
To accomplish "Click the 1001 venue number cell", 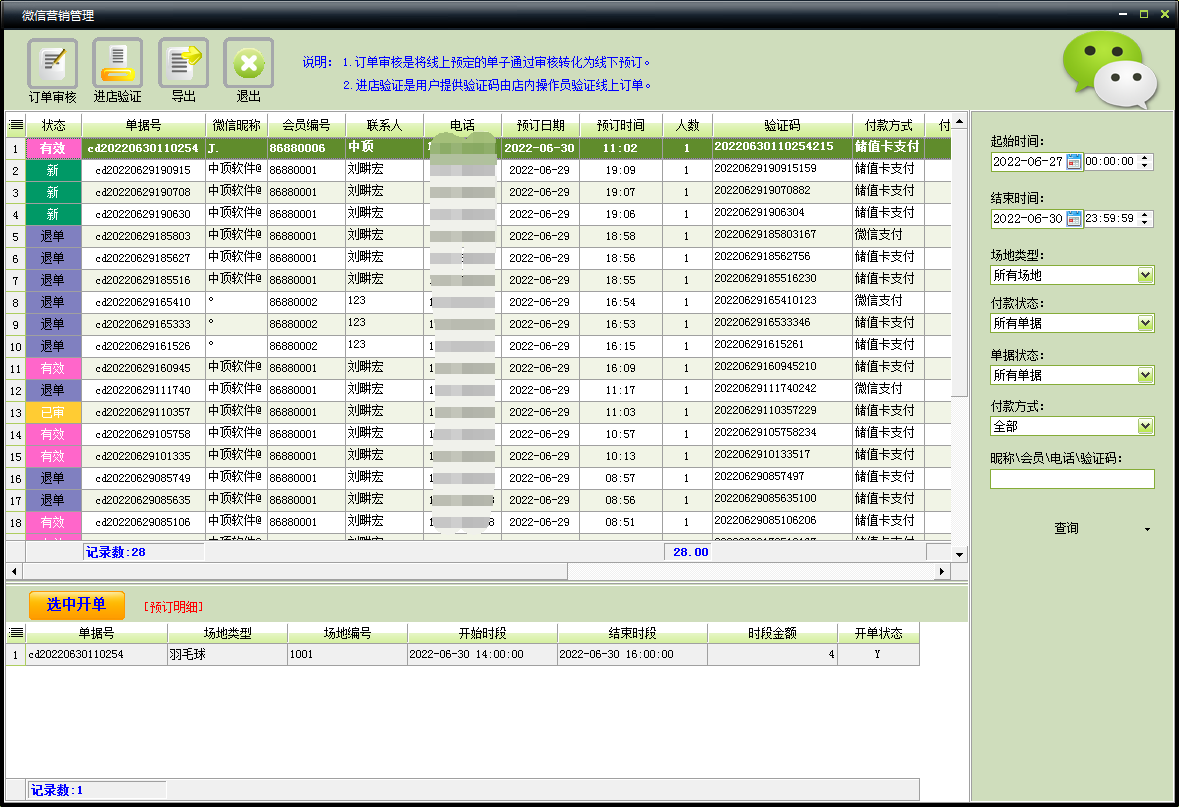I will [x=347, y=654].
